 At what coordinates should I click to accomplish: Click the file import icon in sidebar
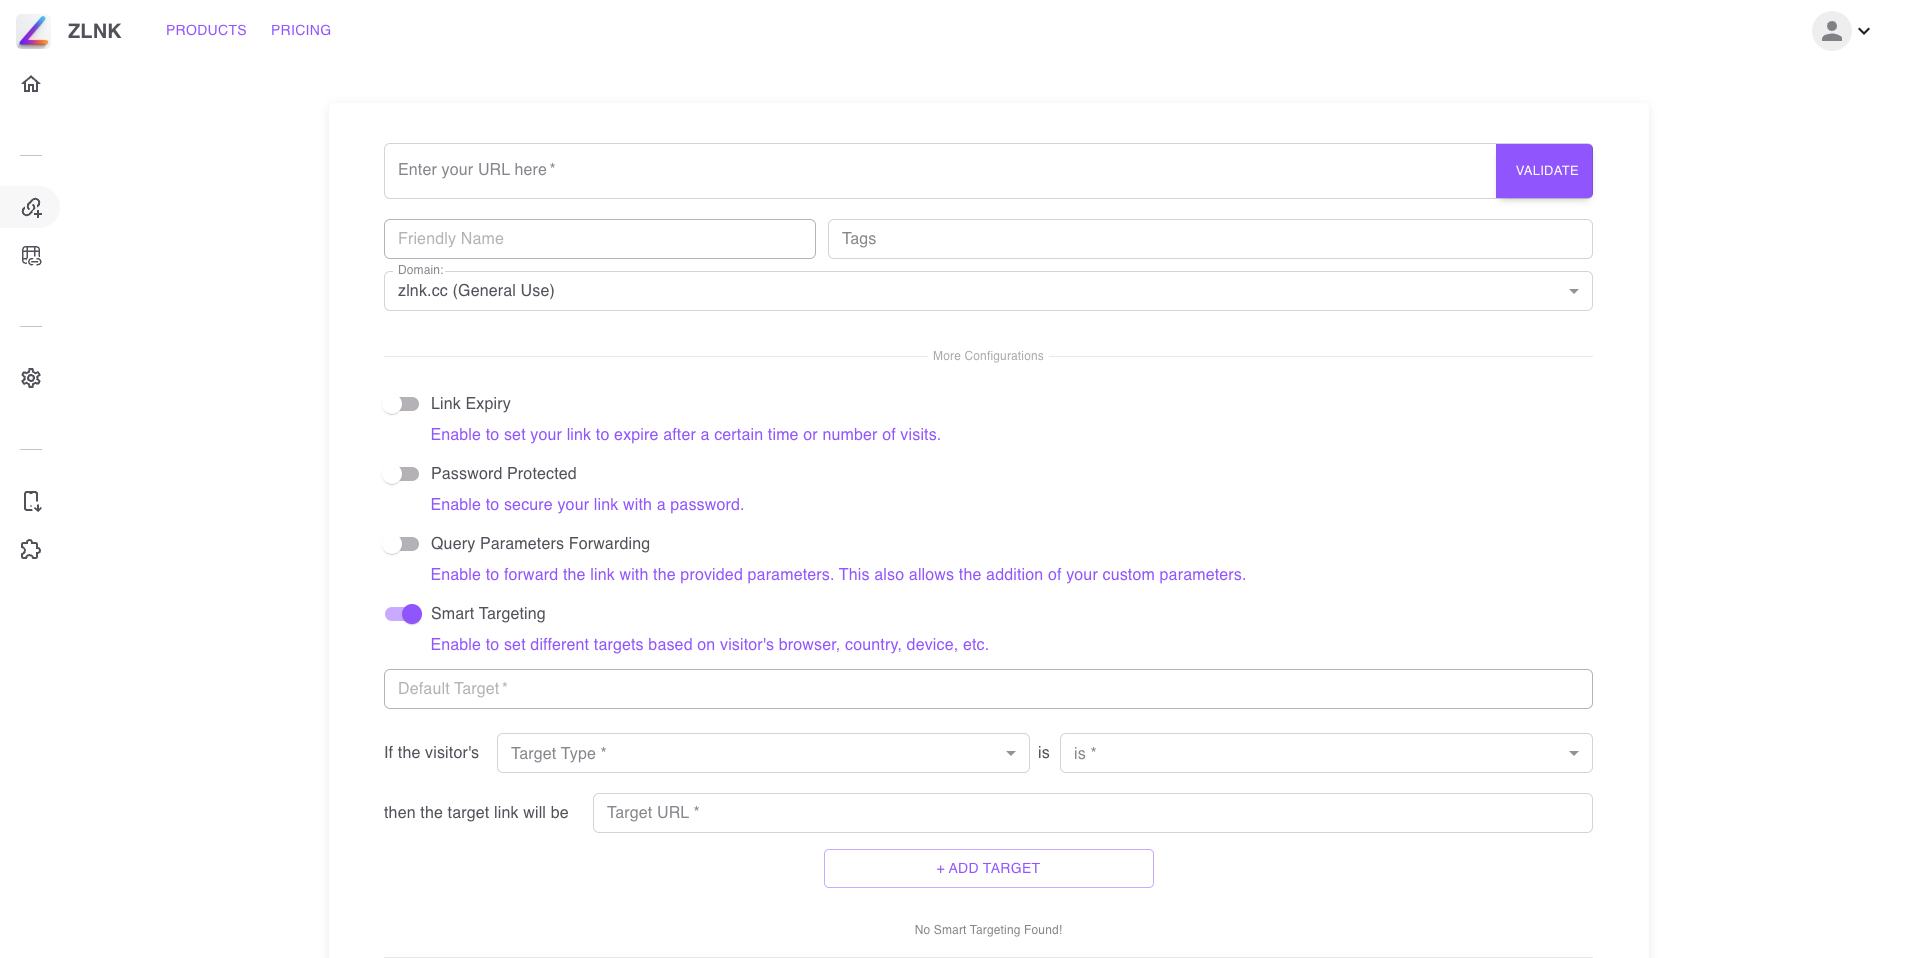[x=31, y=501]
